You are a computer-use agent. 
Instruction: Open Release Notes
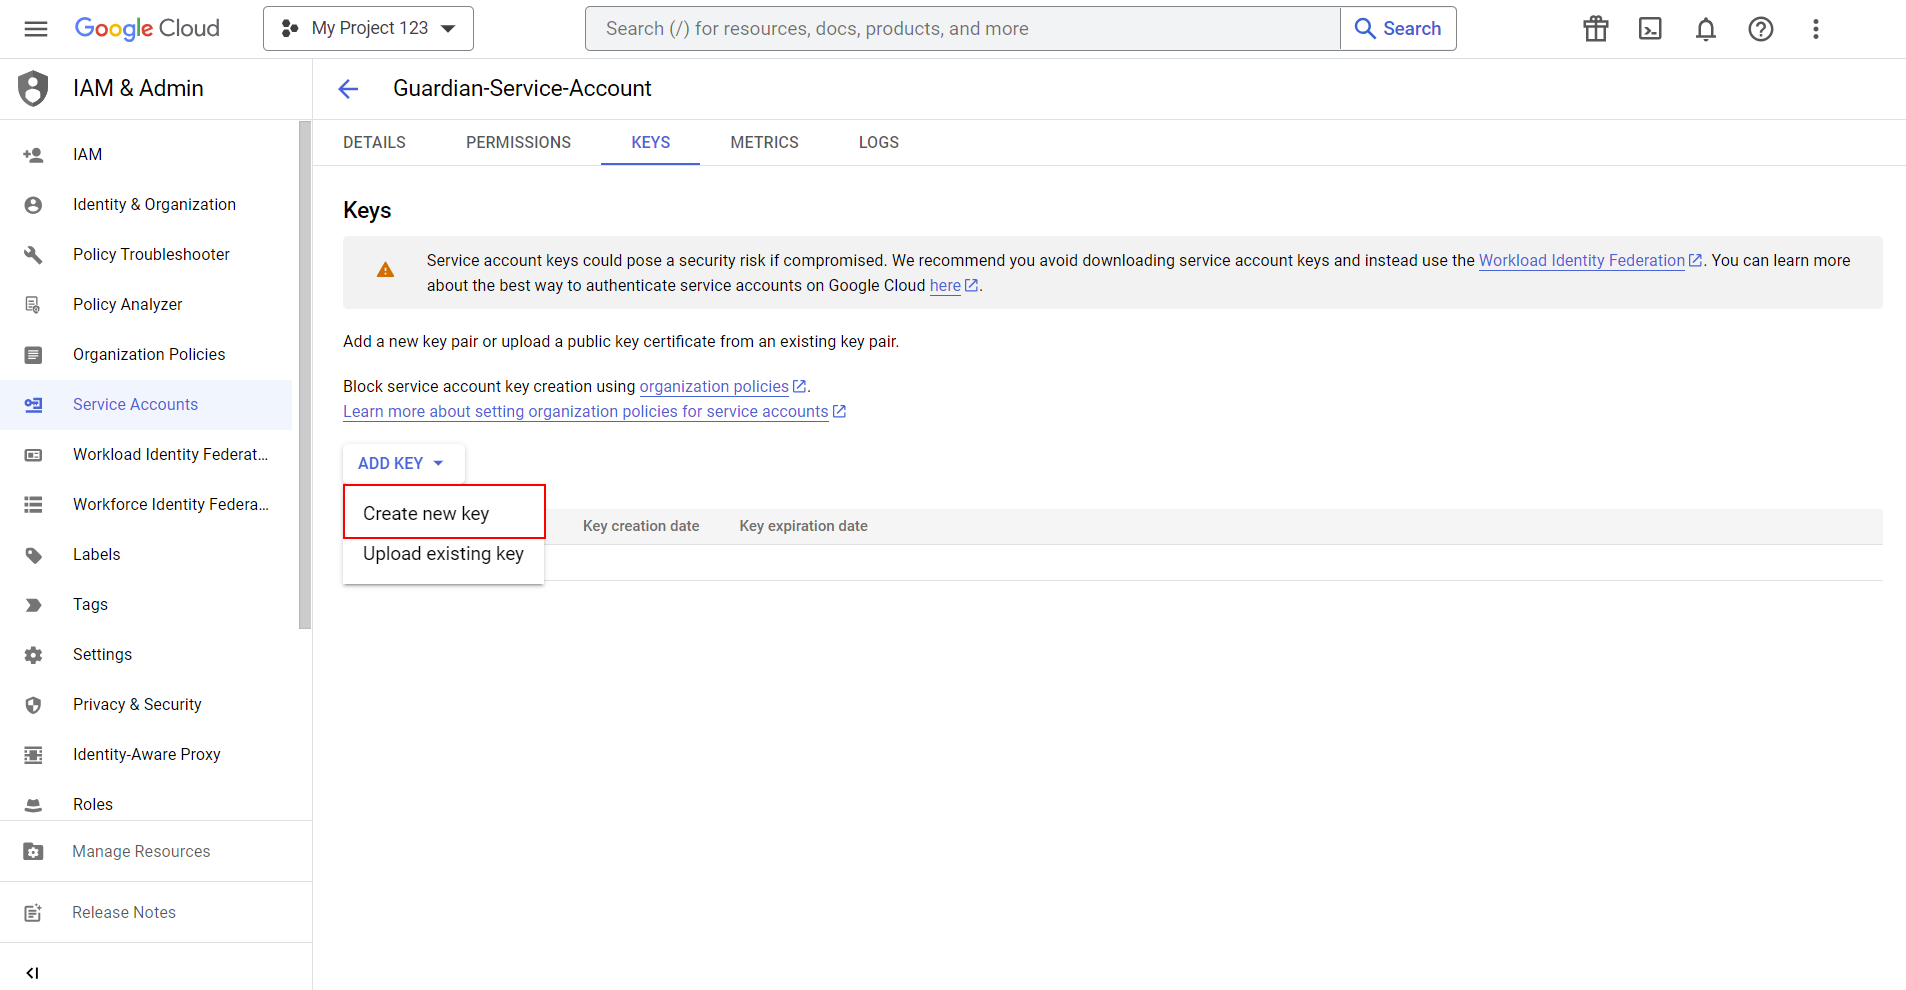[x=156, y=913]
